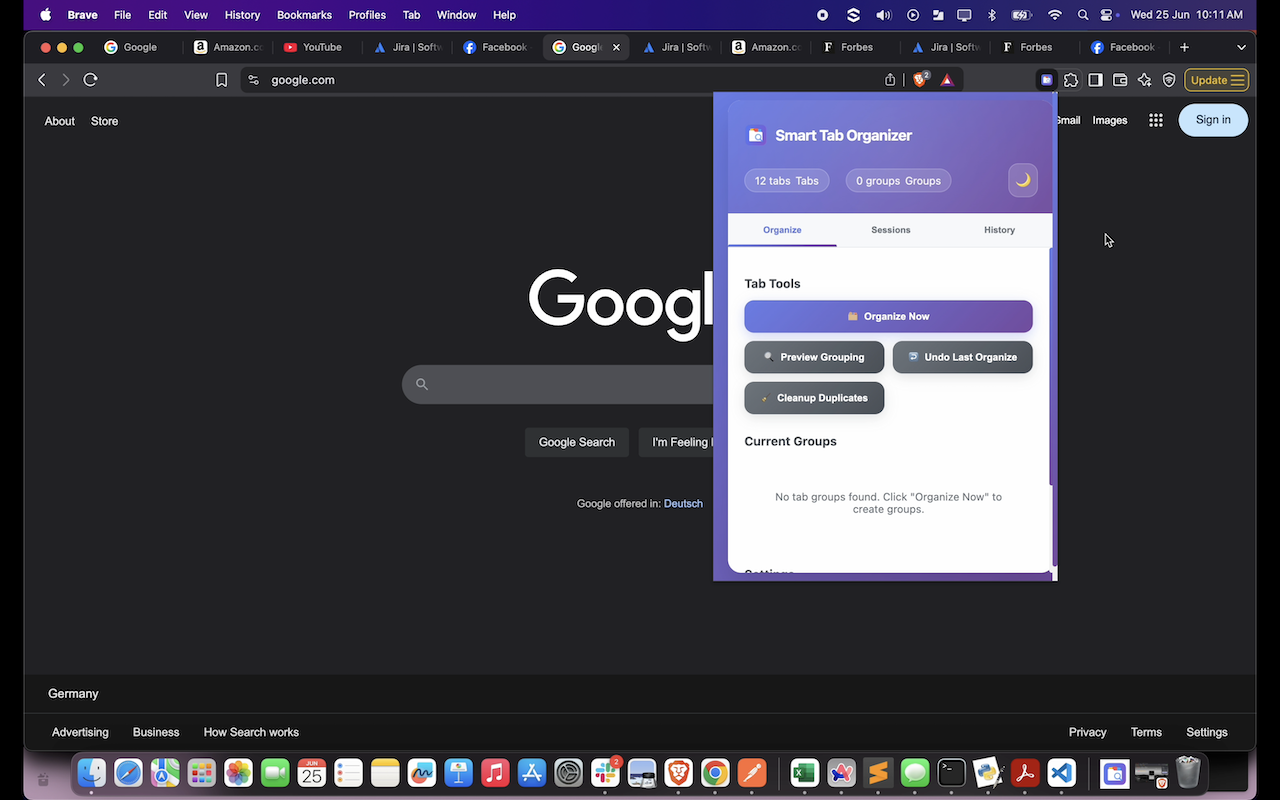This screenshot has width=1280, height=800.
Task: Launch Slack from the Dock
Action: [x=605, y=773]
